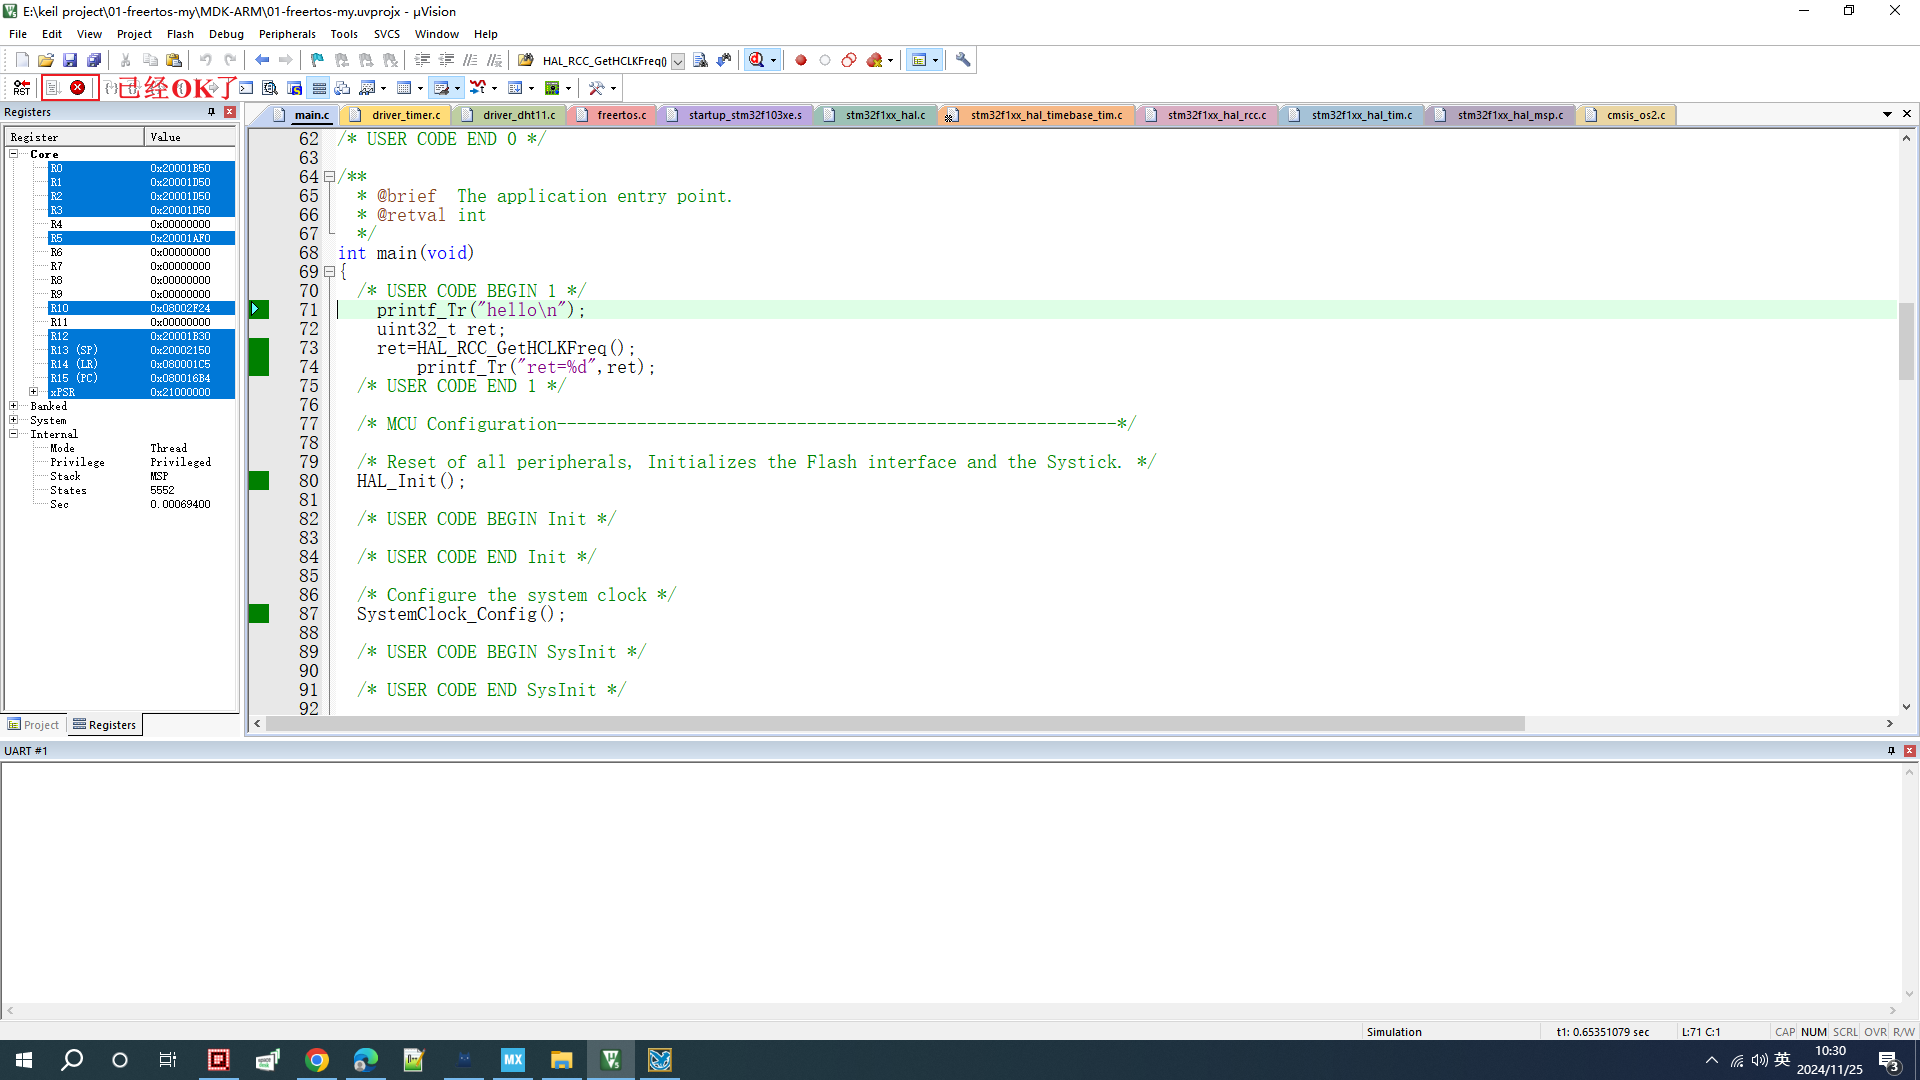Toggle the breakpoint marker on line 80
The width and height of the screenshot is (1920, 1080).
[259, 481]
